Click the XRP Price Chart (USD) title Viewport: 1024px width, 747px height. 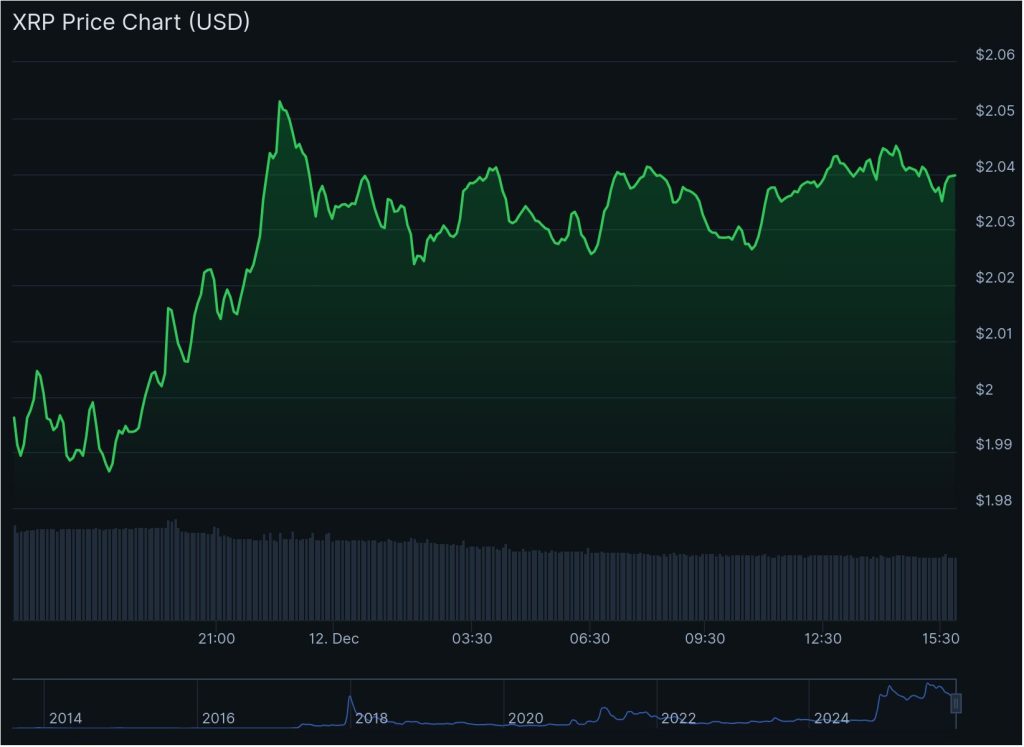(131, 22)
